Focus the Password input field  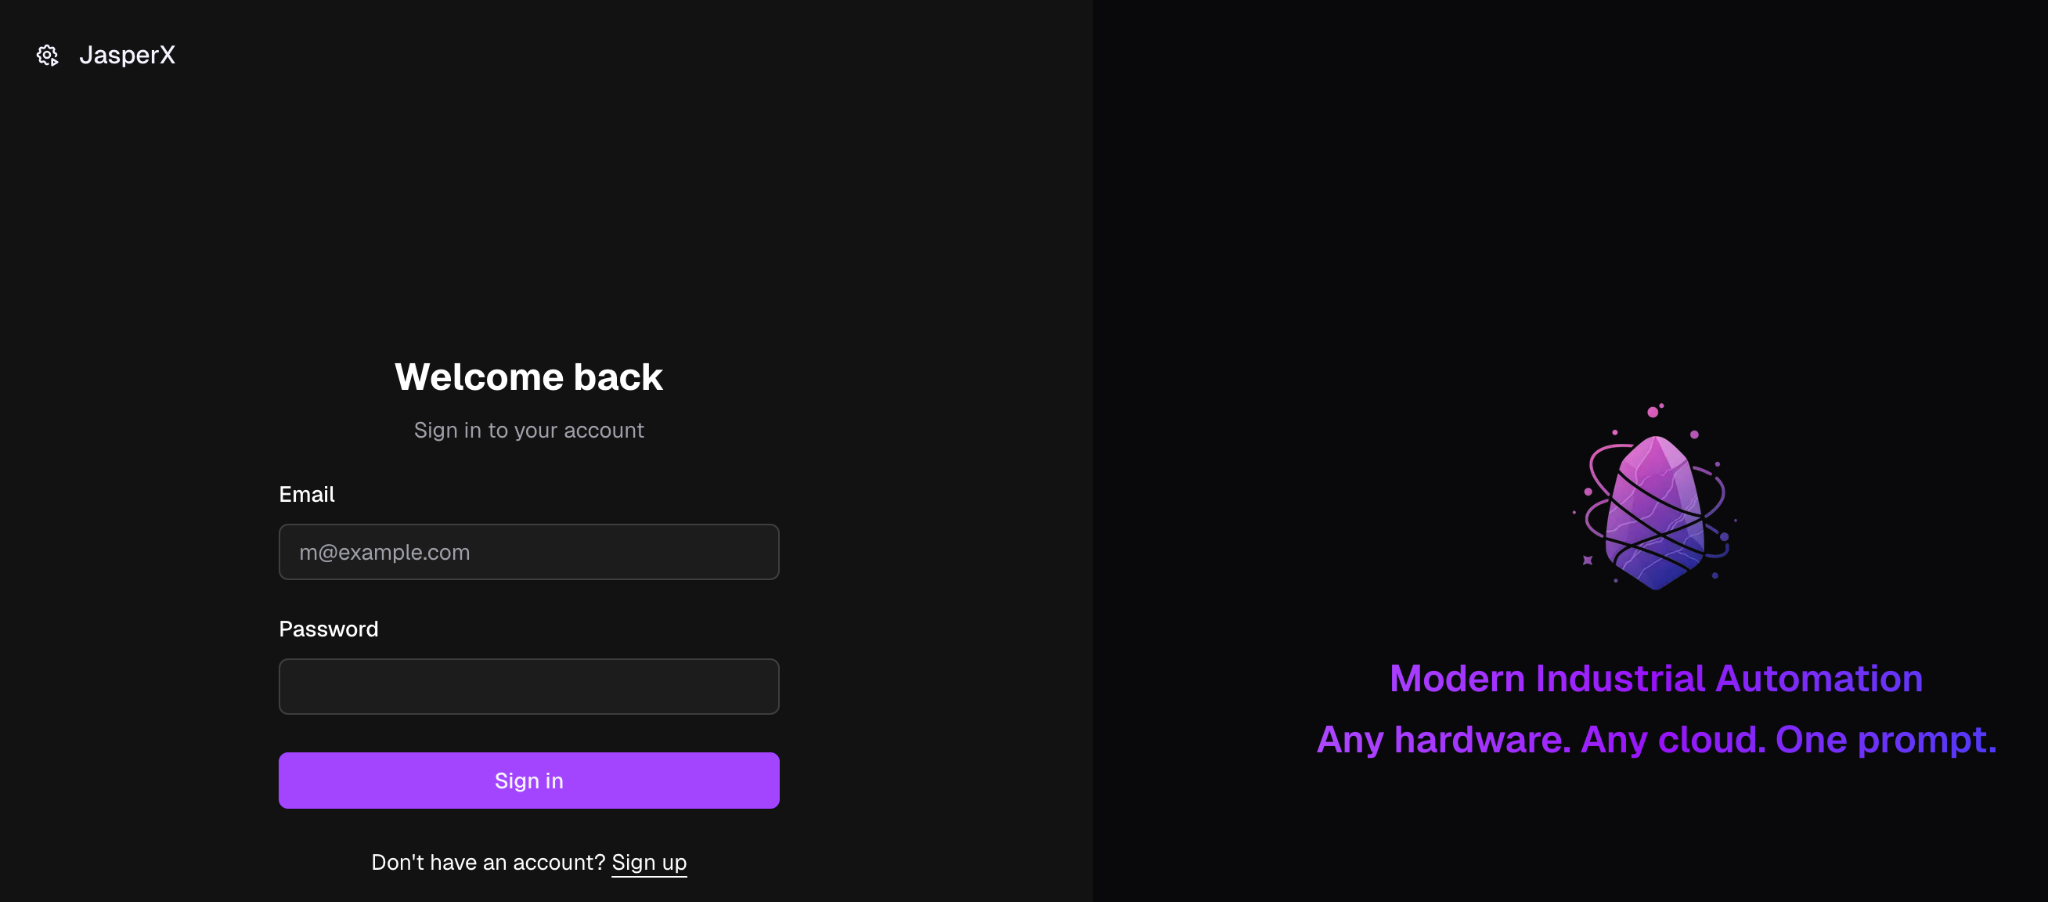pos(528,686)
